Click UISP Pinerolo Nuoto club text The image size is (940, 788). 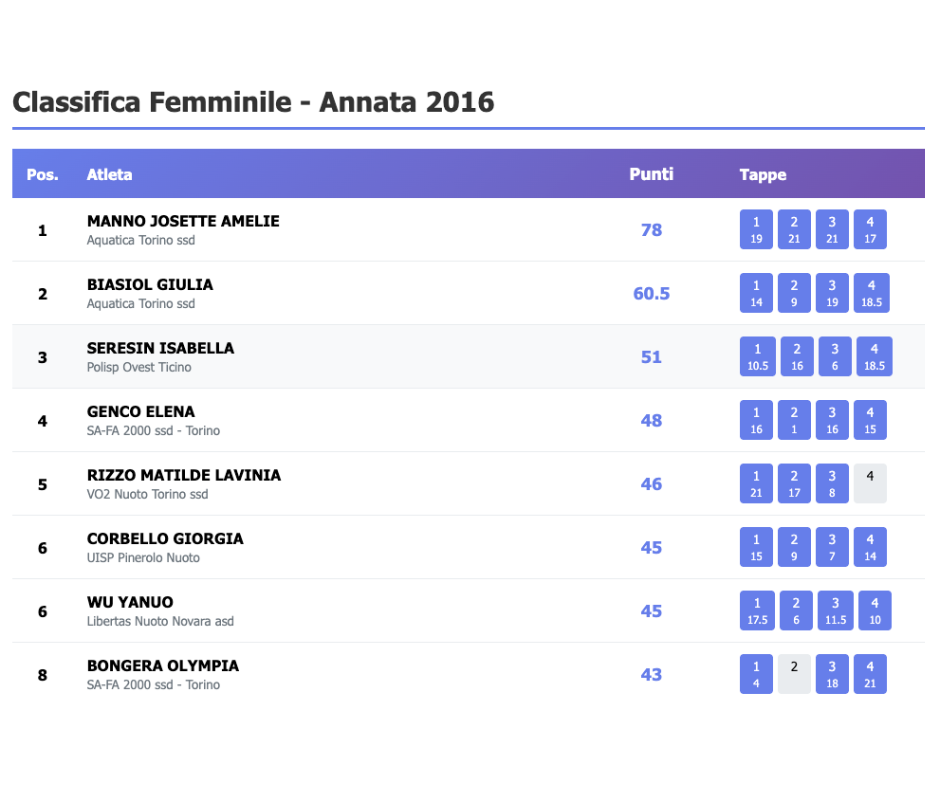pyautogui.click(x=143, y=558)
